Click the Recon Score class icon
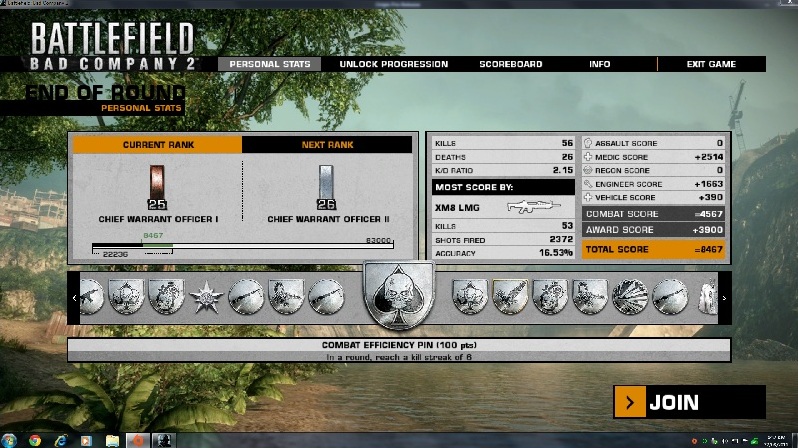 click(x=588, y=170)
